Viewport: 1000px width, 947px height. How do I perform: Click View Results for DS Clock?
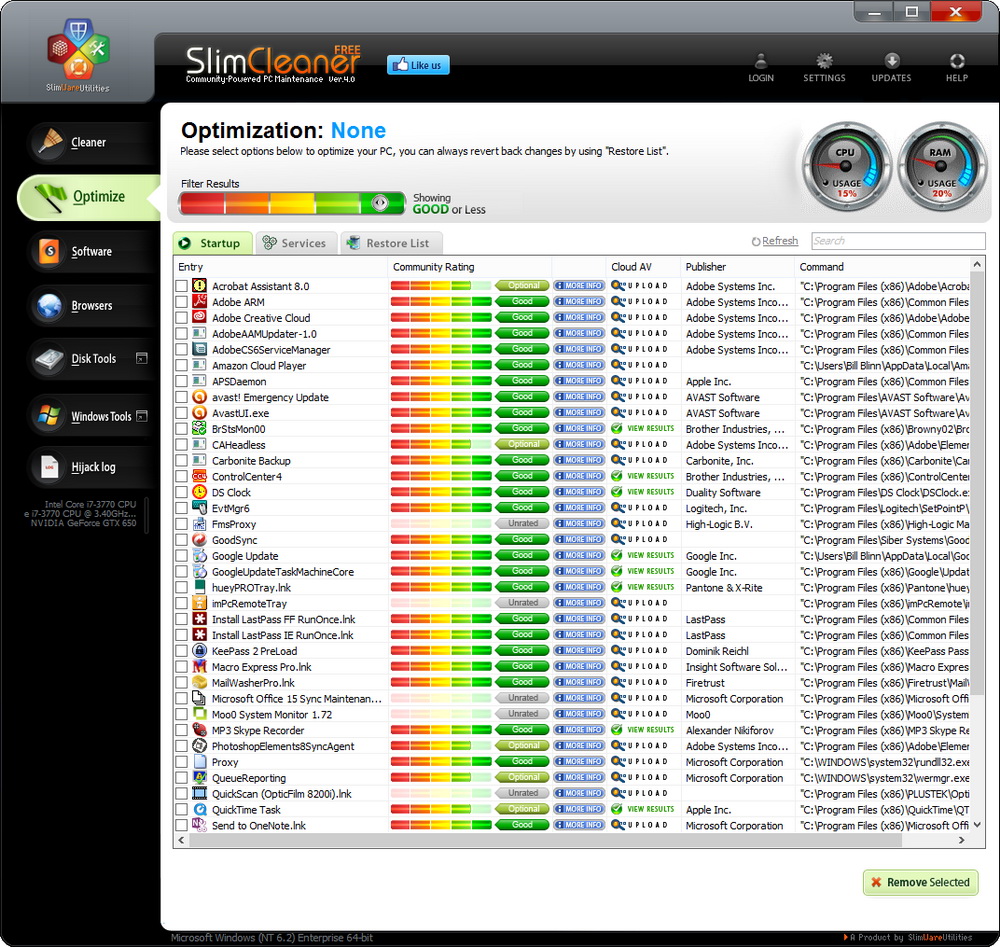[x=642, y=492]
